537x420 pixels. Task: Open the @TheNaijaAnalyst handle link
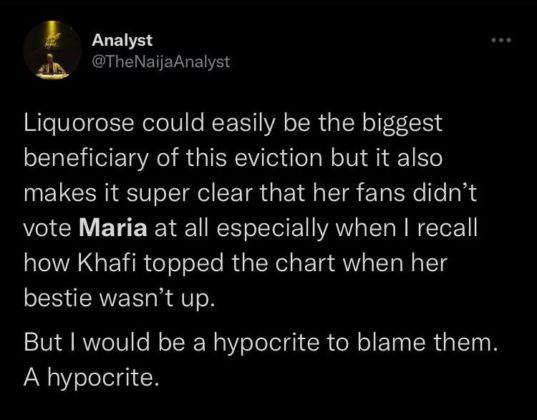[x=161, y=62]
